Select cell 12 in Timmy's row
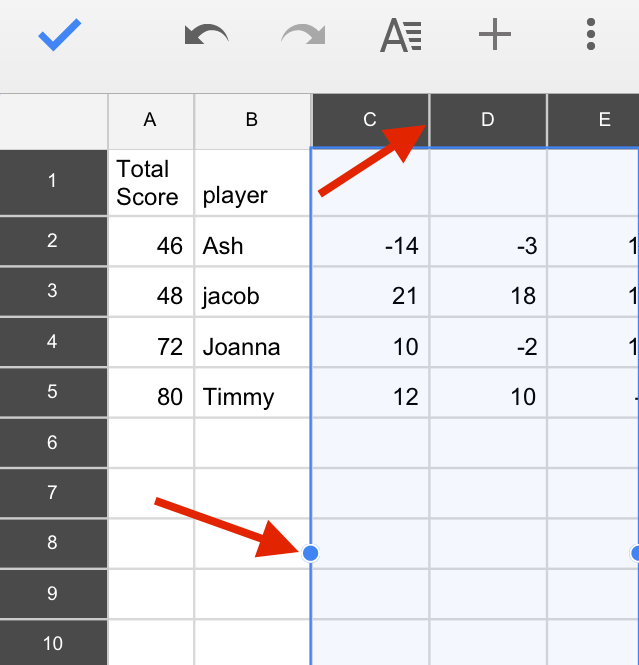This screenshot has height=665, width=639. click(x=371, y=392)
